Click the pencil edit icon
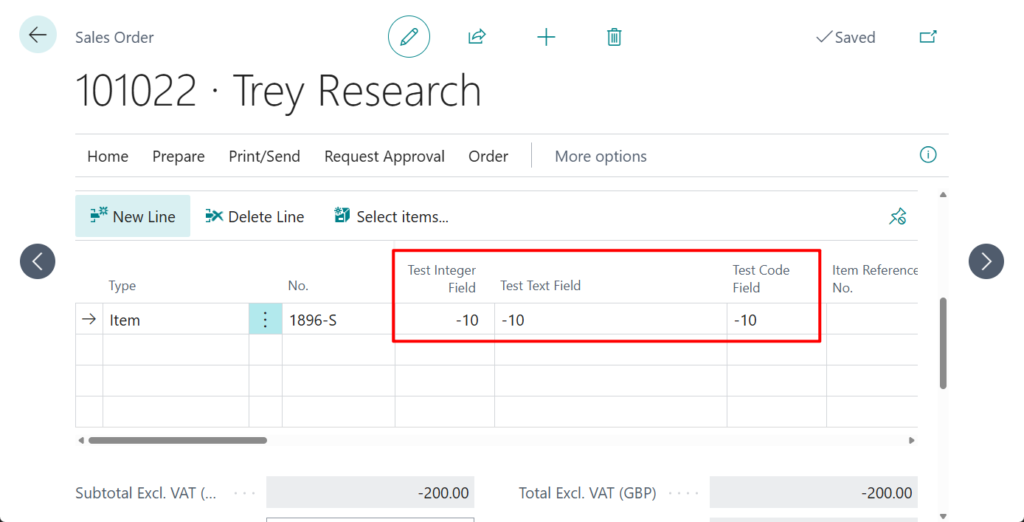This screenshot has width=1024, height=522. 408,37
